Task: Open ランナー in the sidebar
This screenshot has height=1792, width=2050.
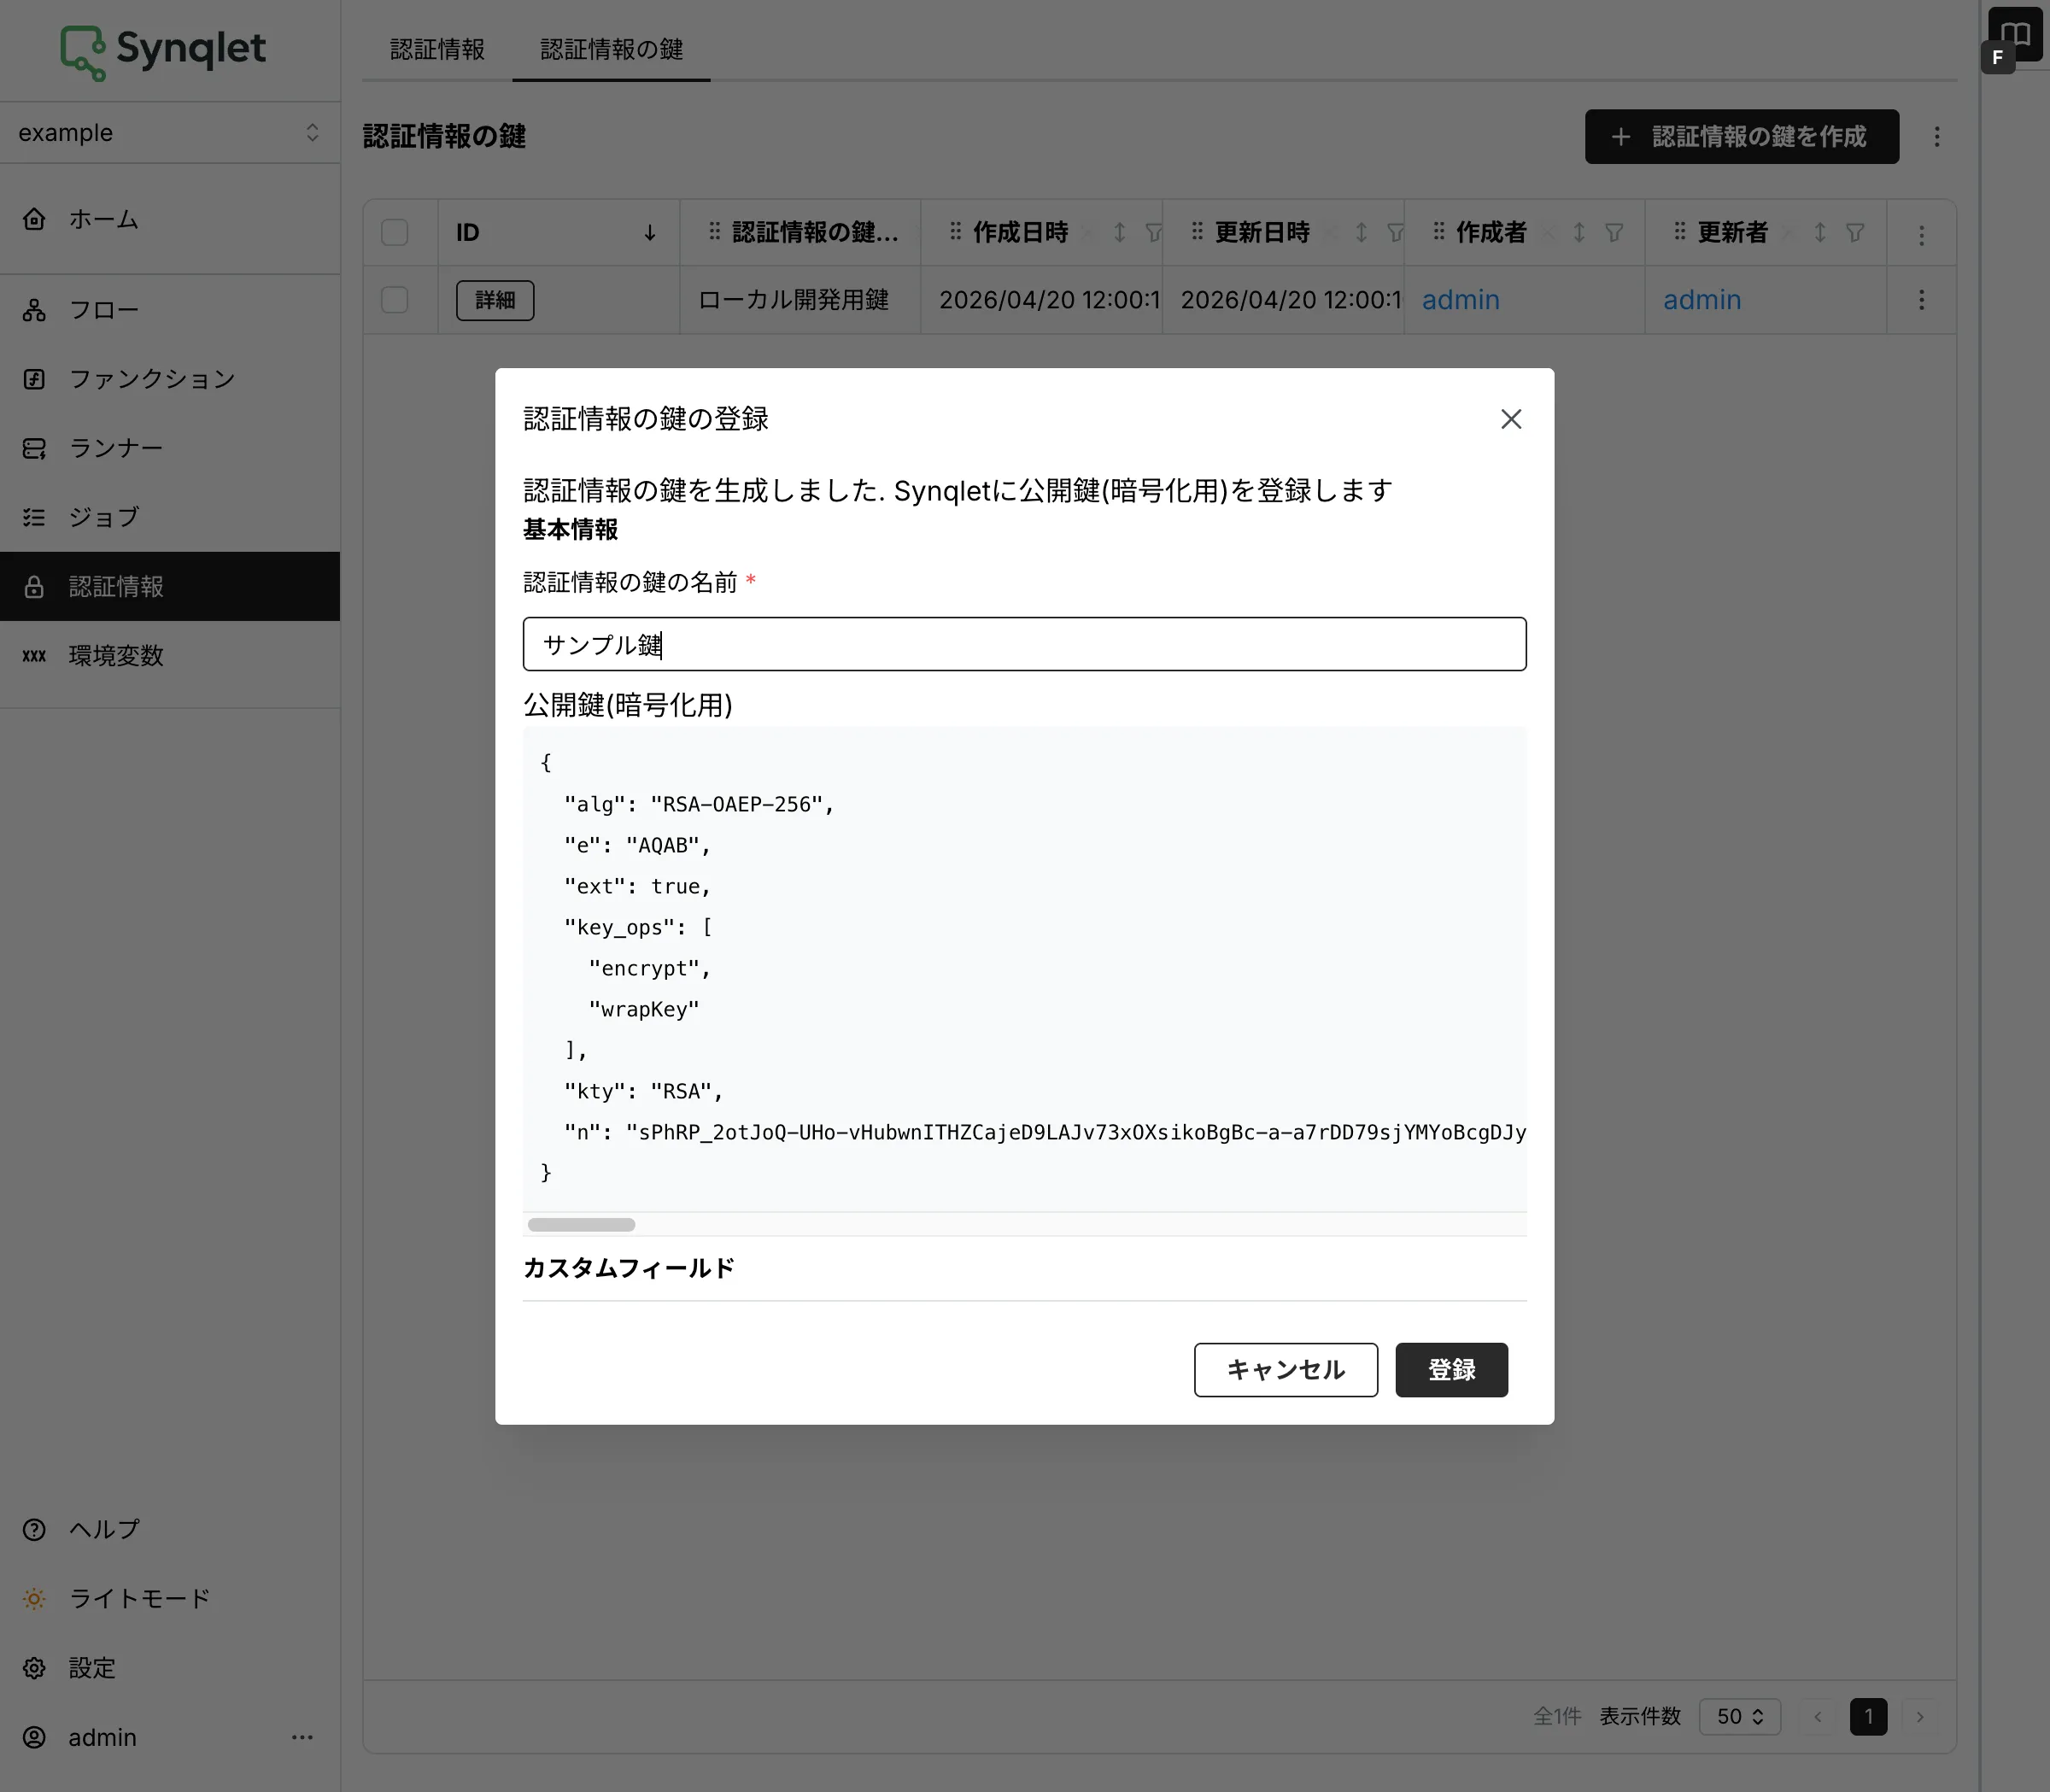Action: [x=170, y=448]
